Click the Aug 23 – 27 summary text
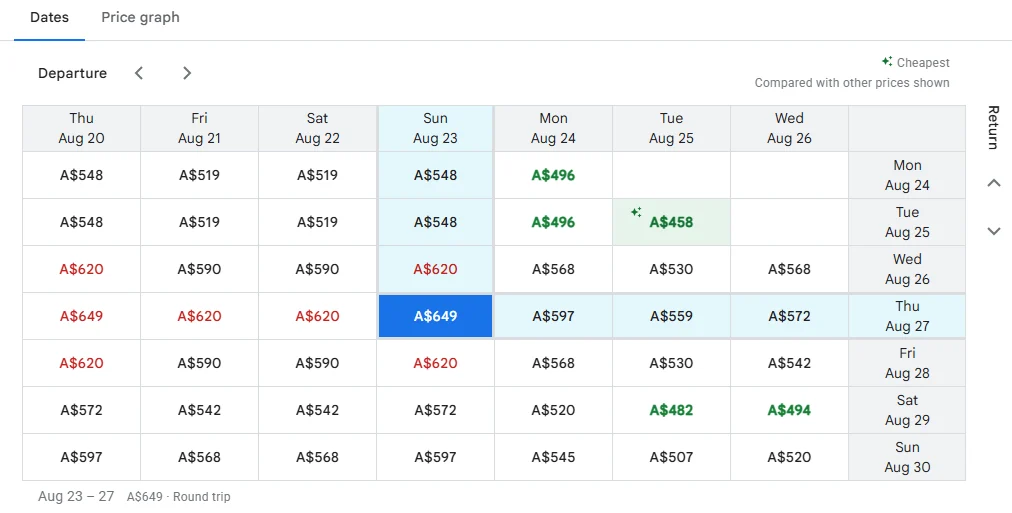 pyautogui.click(x=76, y=496)
